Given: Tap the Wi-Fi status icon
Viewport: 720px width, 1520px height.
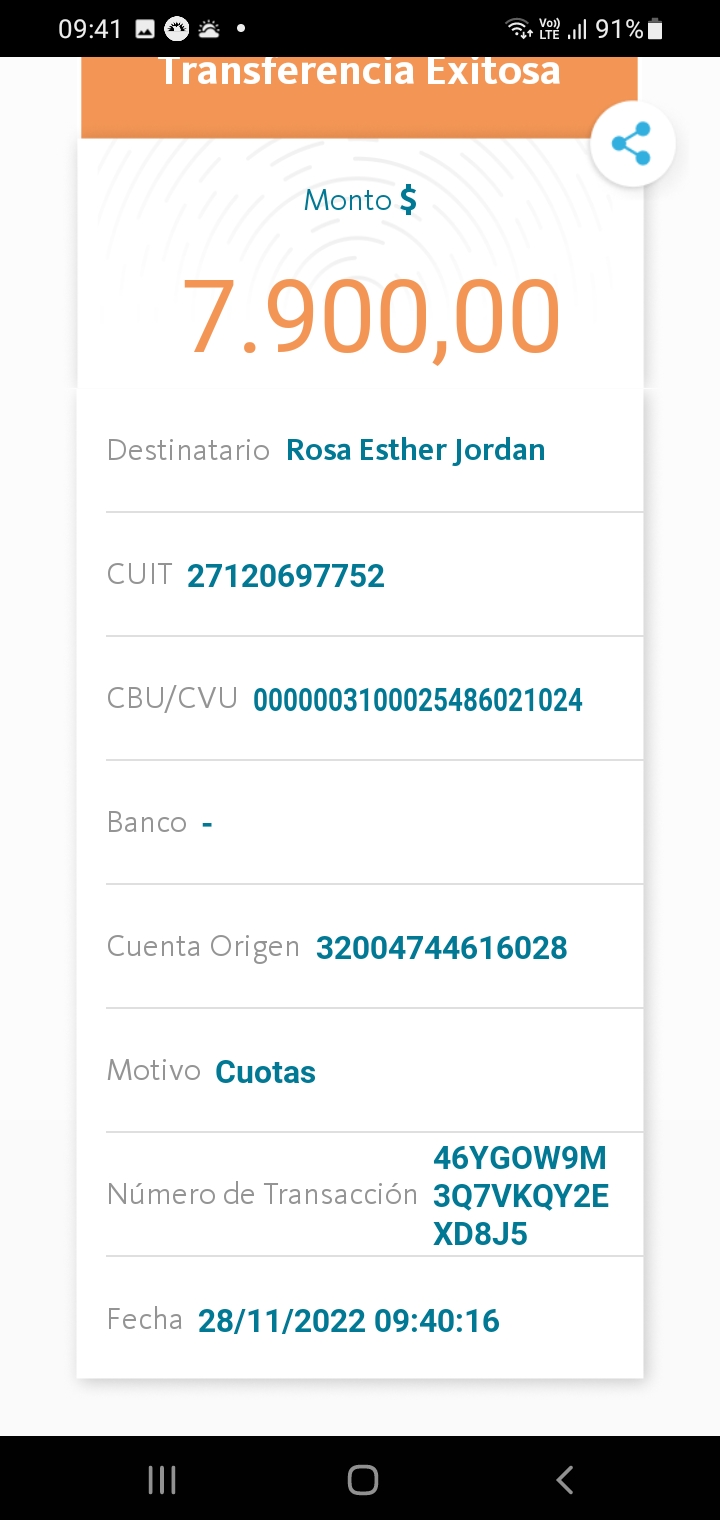Looking at the screenshot, I should [x=519, y=29].
